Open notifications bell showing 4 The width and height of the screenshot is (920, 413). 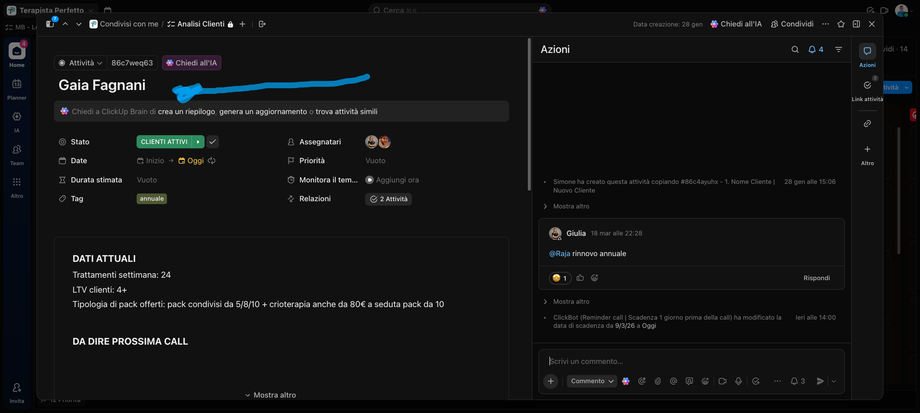pos(816,50)
